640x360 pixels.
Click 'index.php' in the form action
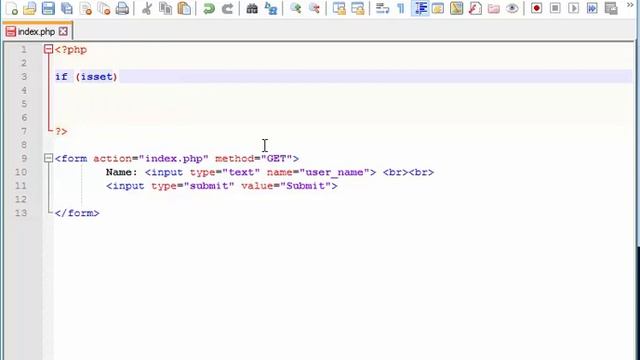pyautogui.click(x=173, y=158)
